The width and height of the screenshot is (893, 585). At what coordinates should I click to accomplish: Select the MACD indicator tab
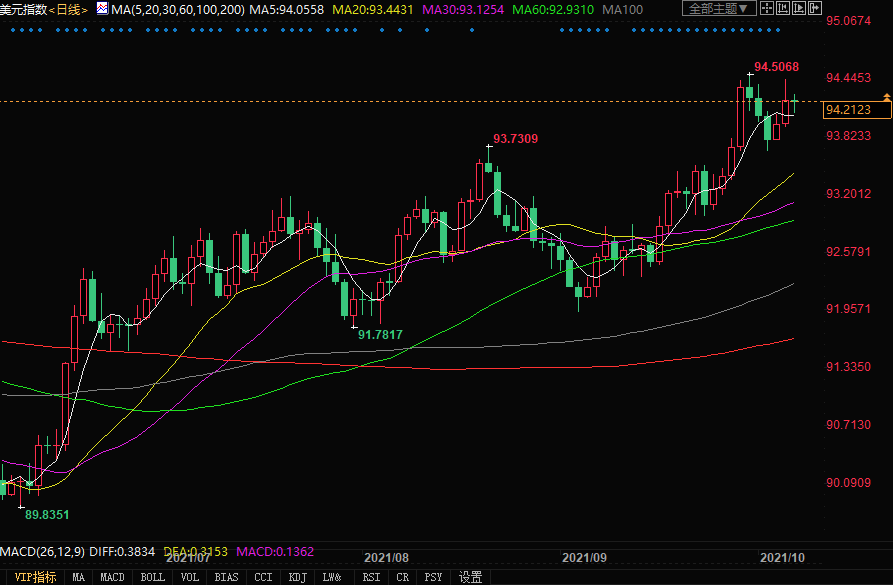pyautogui.click(x=112, y=577)
